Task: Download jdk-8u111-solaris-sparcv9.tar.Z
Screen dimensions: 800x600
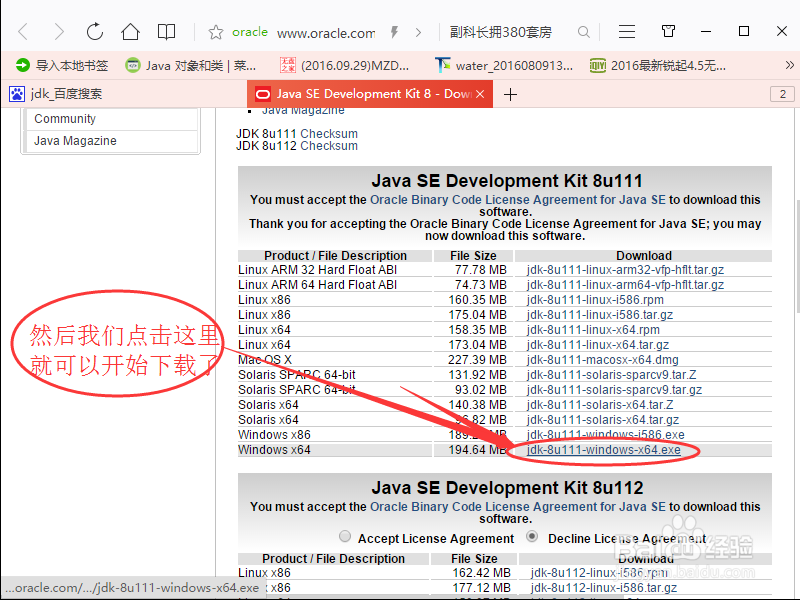Action: click(x=612, y=375)
